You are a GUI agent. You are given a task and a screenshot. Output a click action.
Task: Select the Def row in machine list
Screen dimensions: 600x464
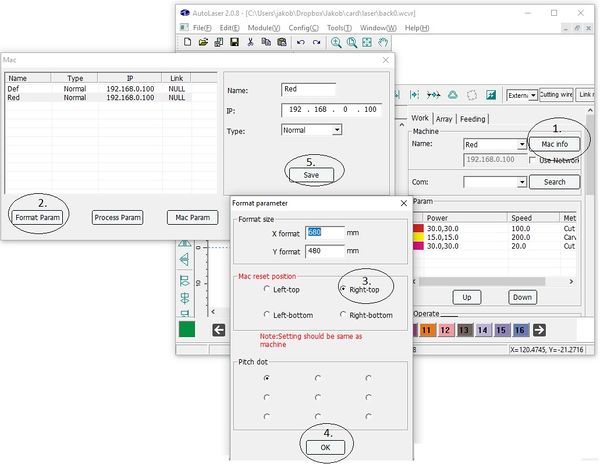[98, 89]
